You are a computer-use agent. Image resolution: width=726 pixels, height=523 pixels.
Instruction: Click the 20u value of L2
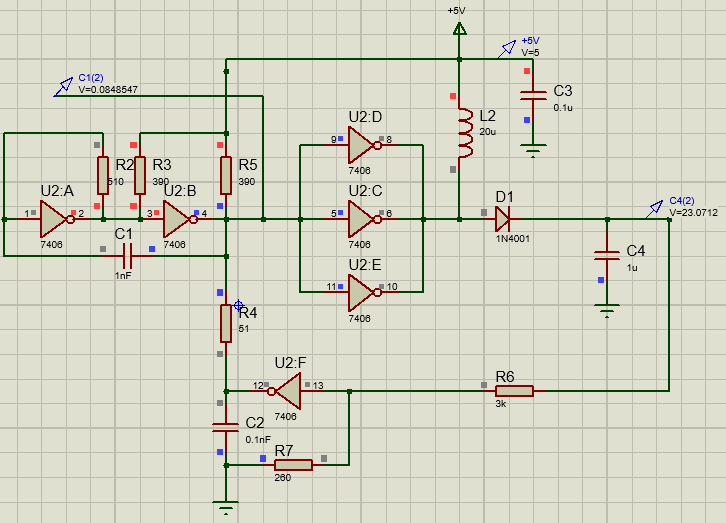point(488,132)
